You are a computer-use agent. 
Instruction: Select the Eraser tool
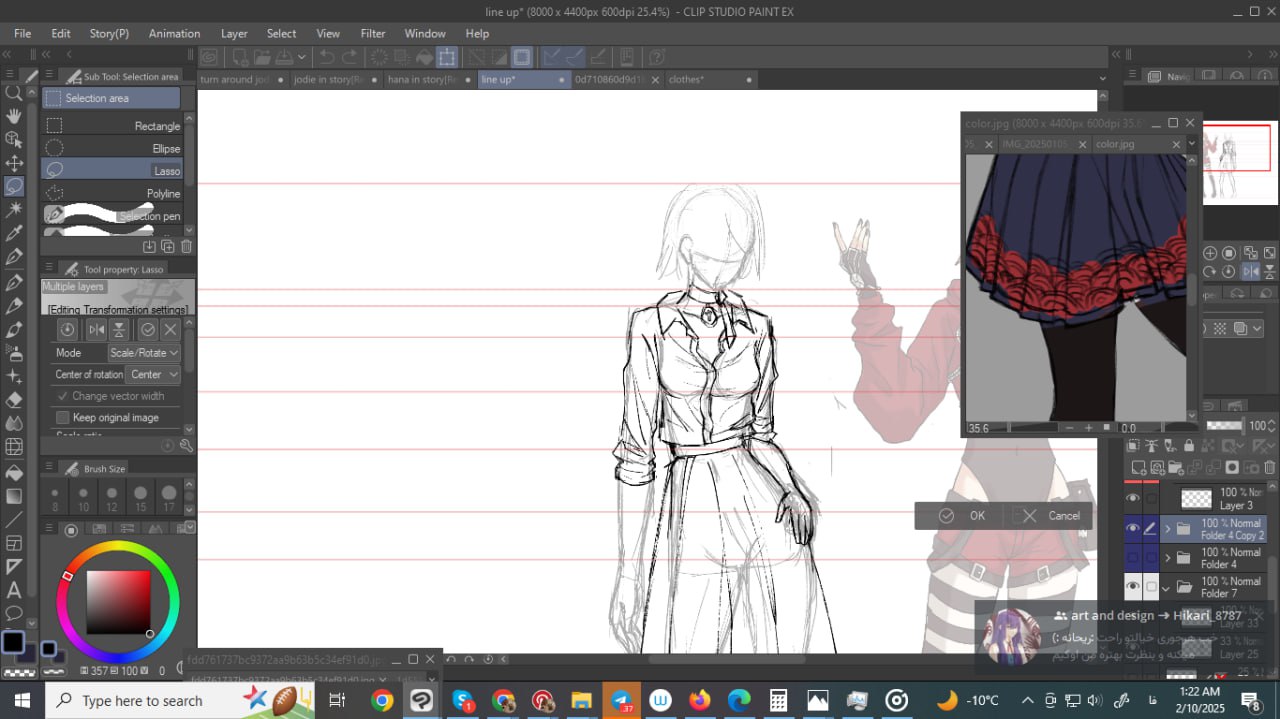click(x=14, y=399)
